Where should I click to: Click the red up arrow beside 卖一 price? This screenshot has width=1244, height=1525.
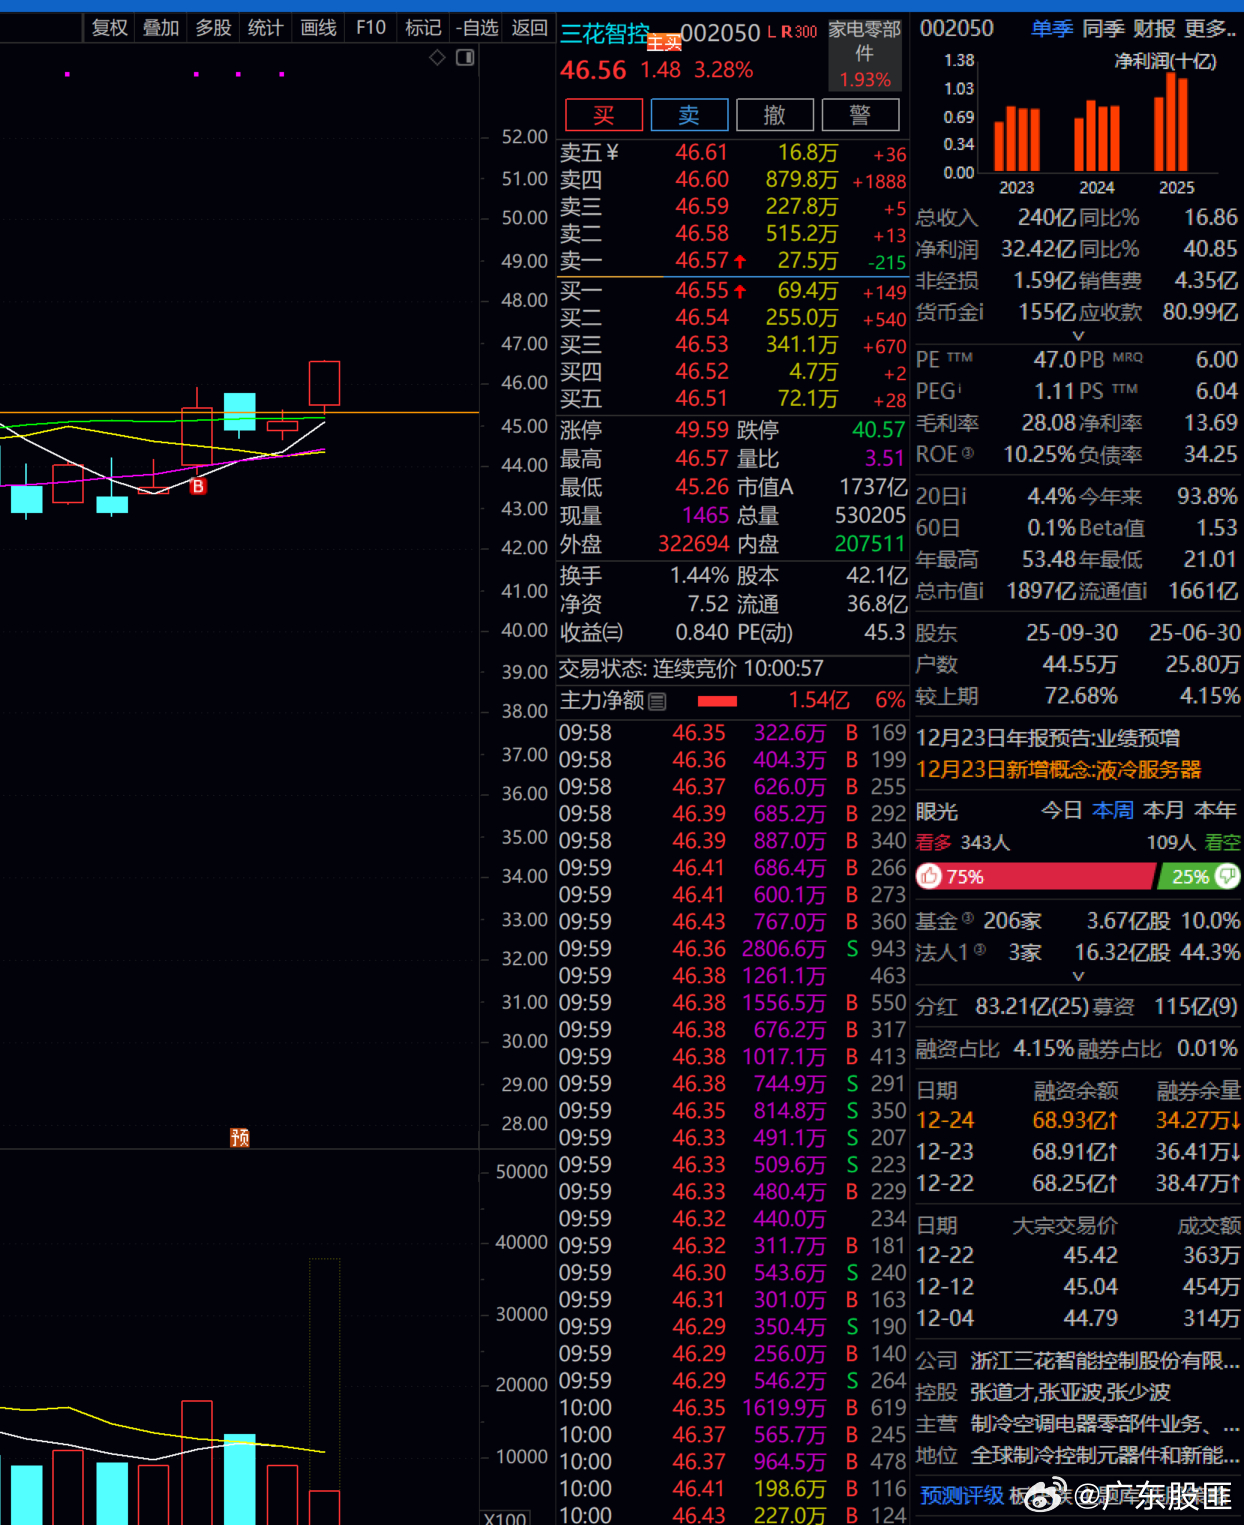pos(740,262)
